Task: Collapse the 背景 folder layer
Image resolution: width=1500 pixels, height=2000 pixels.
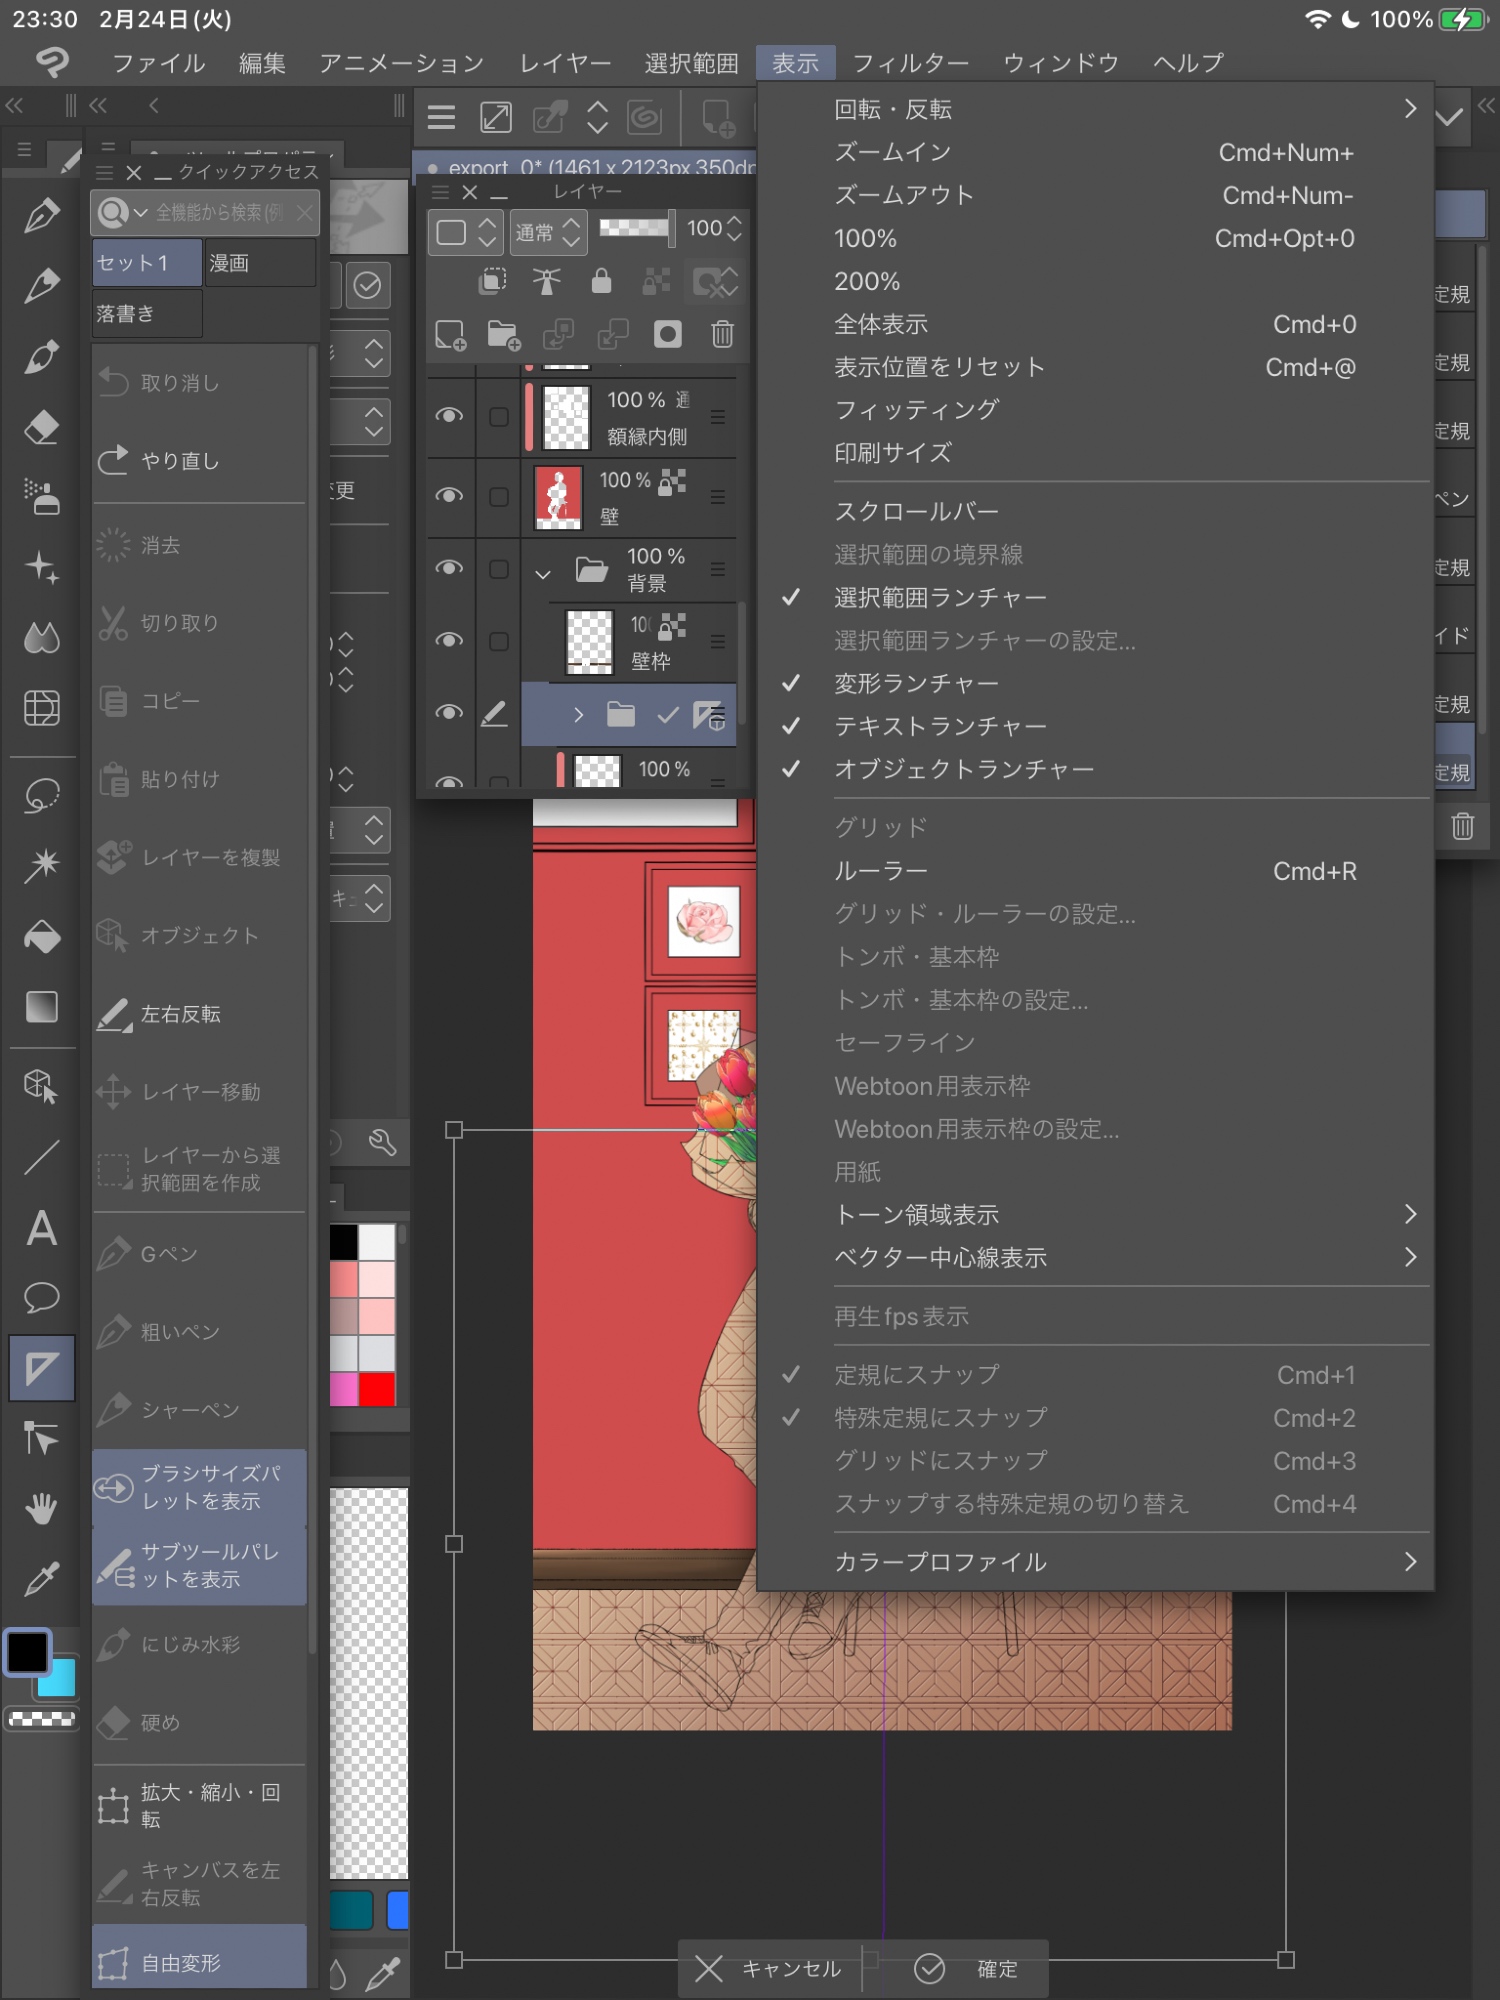Action: (543, 574)
